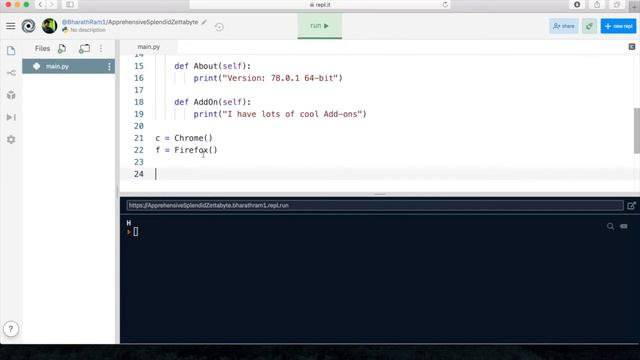This screenshot has width=640, height=360.
Task: Go back in Safari
Action: [40, 4]
